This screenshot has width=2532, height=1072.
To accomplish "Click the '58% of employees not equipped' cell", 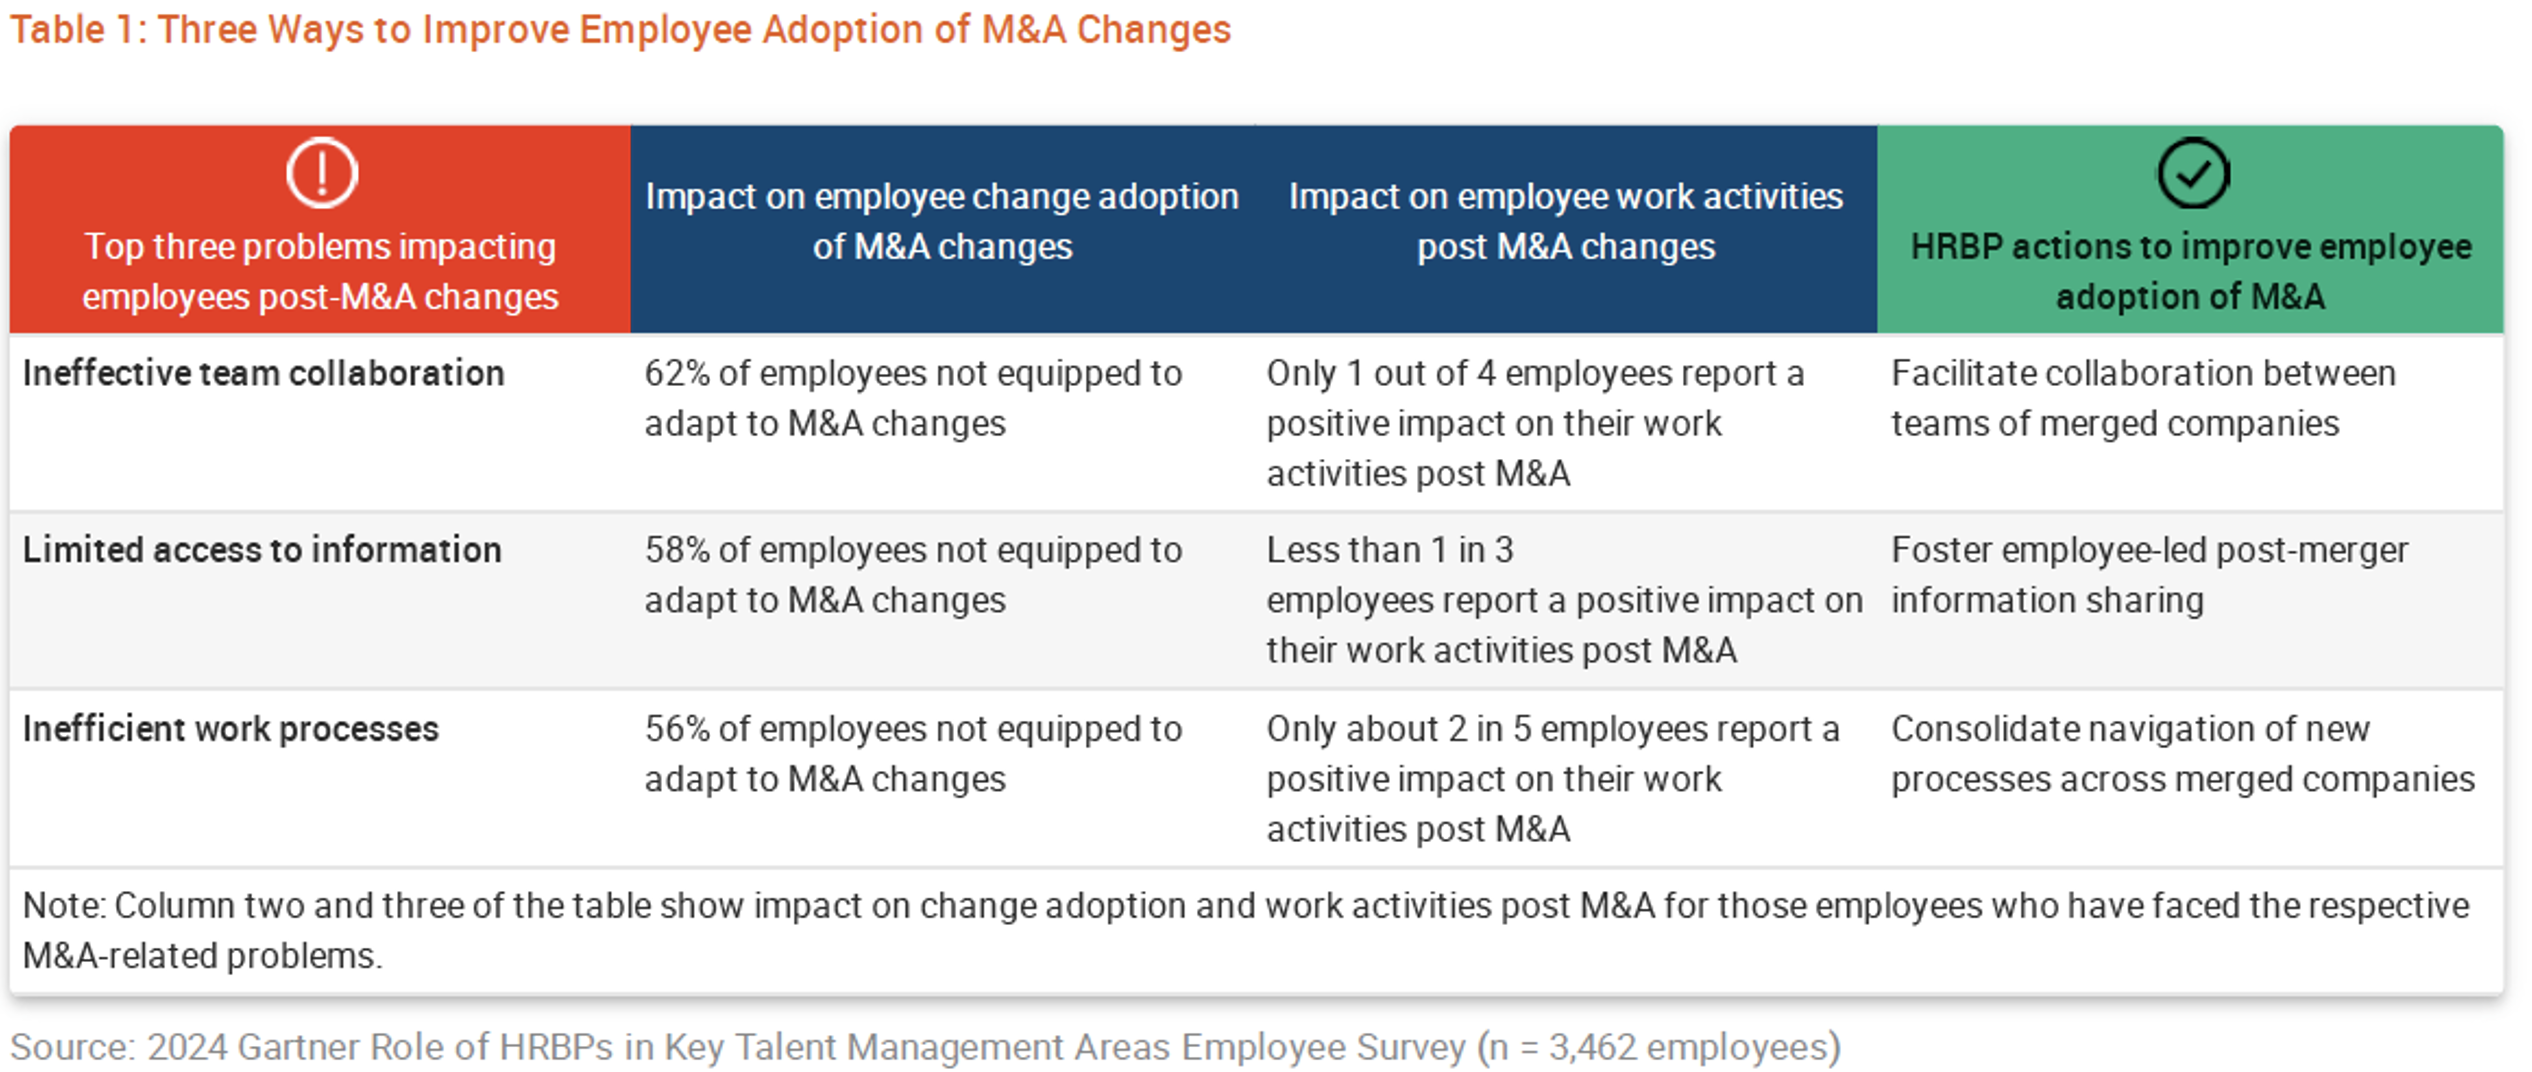I will click(913, 575).
